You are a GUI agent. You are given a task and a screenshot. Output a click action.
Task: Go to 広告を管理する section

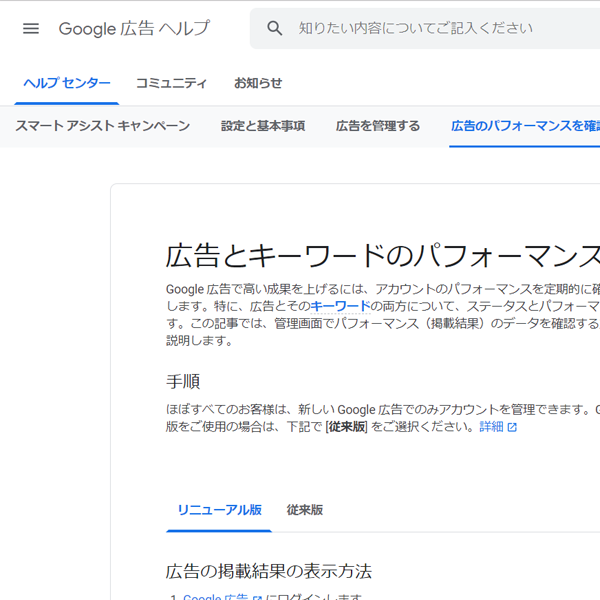[378, 126]
